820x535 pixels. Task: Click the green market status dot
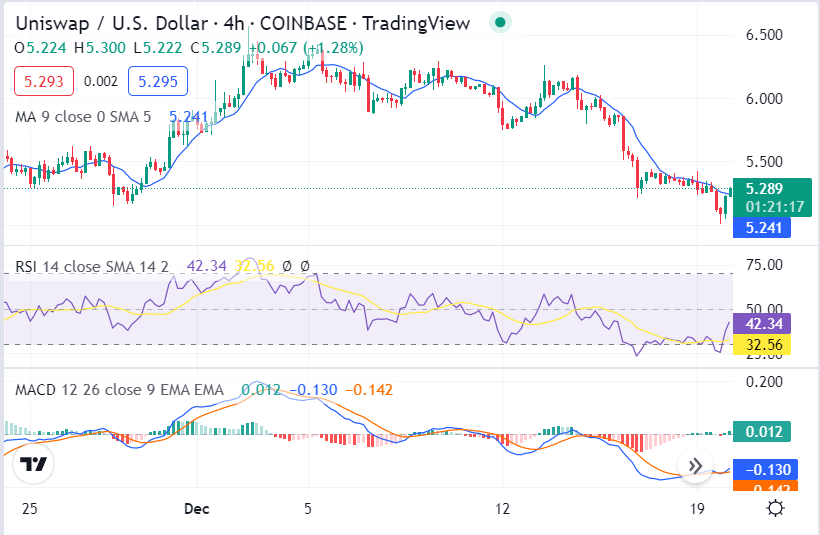pos(500,22)
